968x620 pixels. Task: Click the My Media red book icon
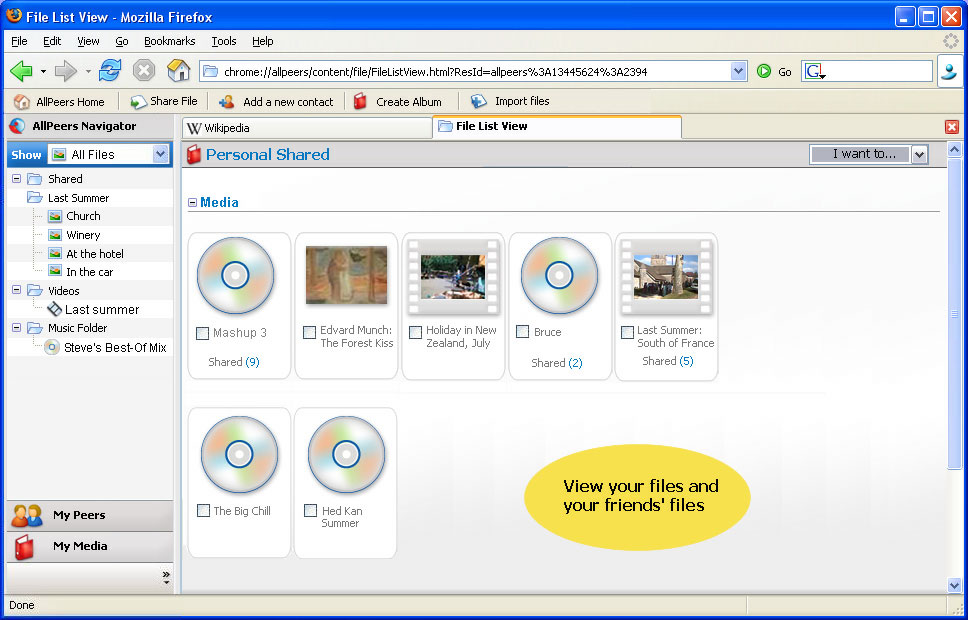point(24,547)
